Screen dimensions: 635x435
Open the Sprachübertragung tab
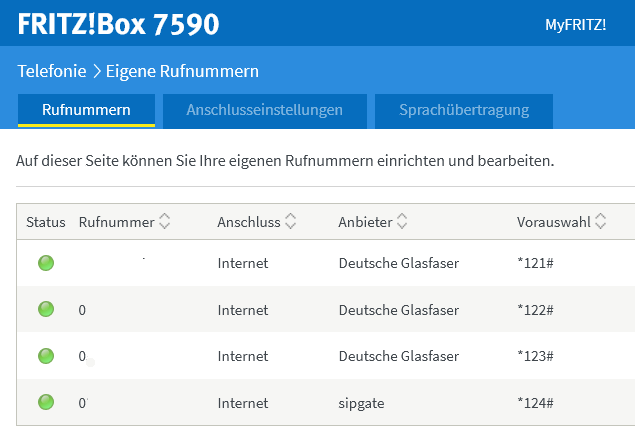[464, 110]
